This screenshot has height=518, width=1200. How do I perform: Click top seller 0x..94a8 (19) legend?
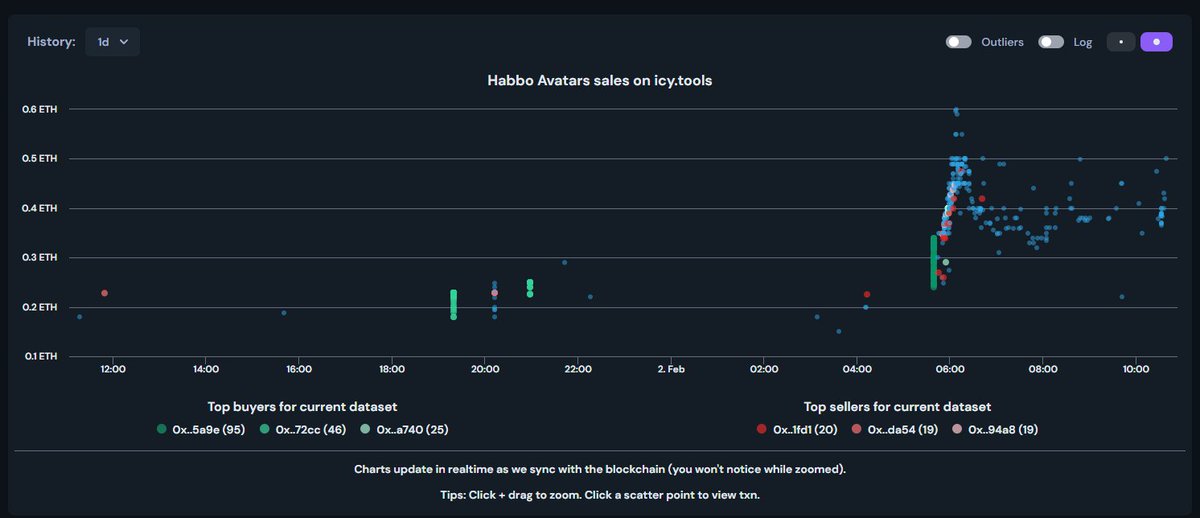point(995,429)
